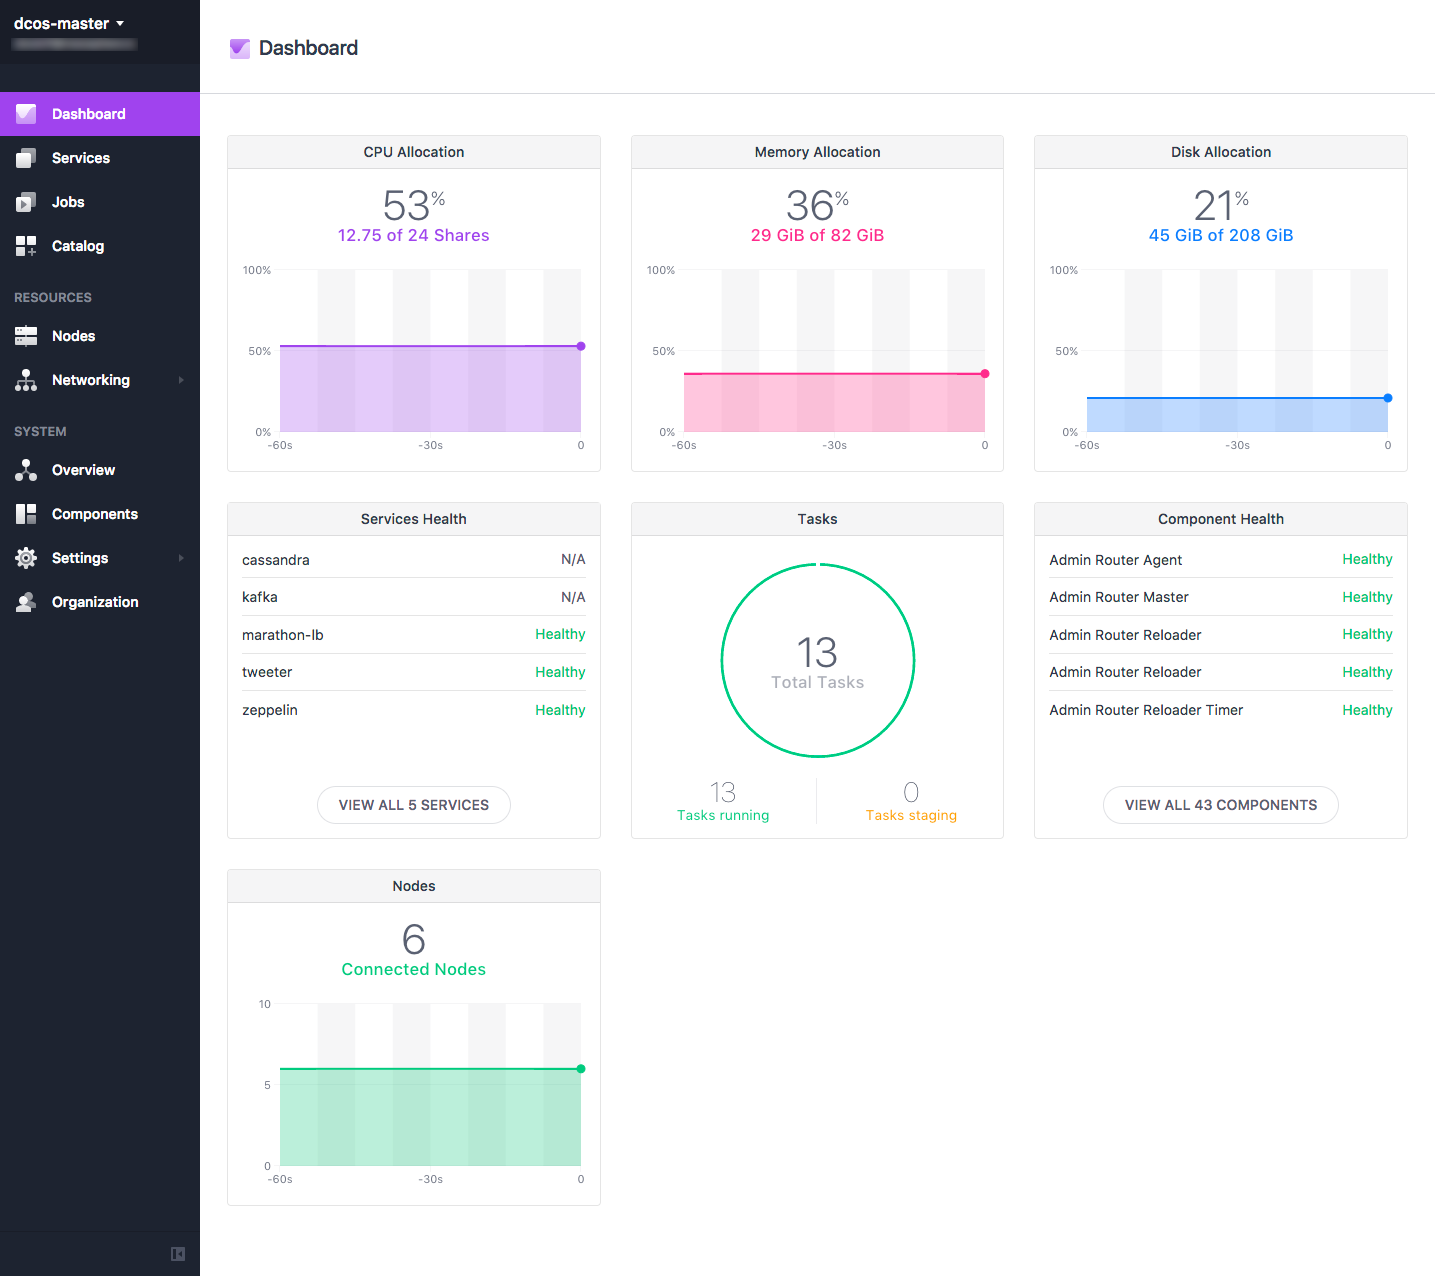The width and height of the screenshot is (1435, 1276).
Task: Click marathon-lb 'Healthy' status
Action: click(560, 634)
